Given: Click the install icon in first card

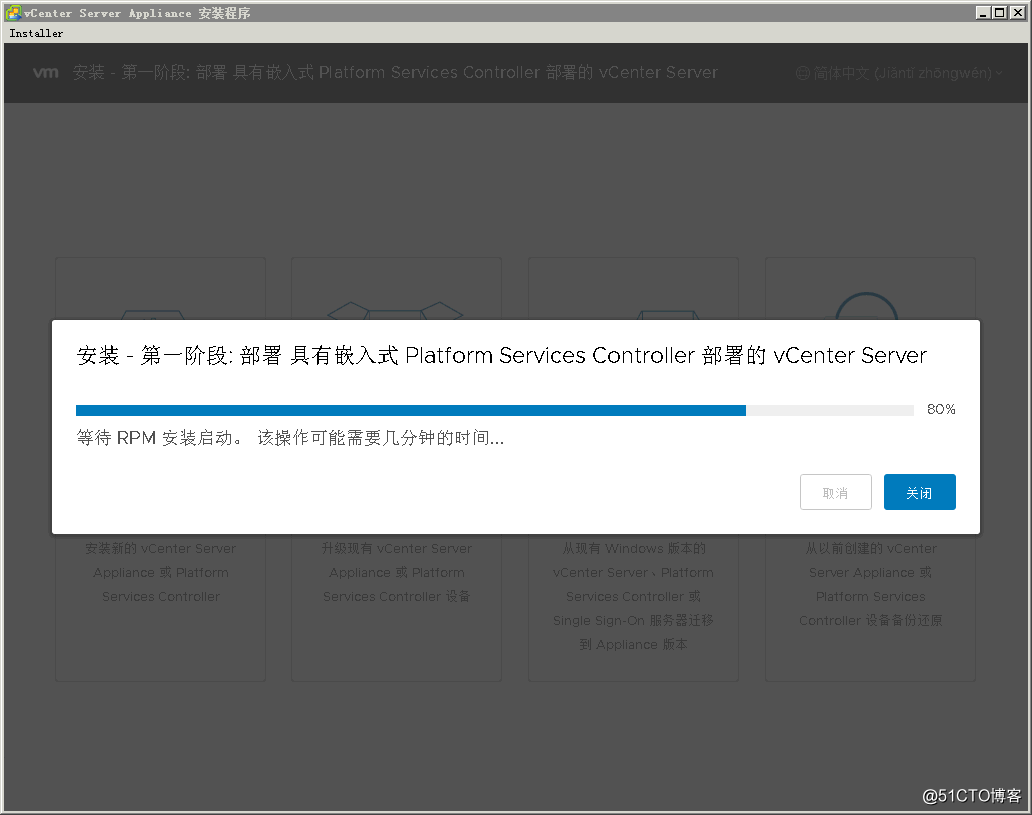Looking at the screenshot, I should (x=153, y=315).
